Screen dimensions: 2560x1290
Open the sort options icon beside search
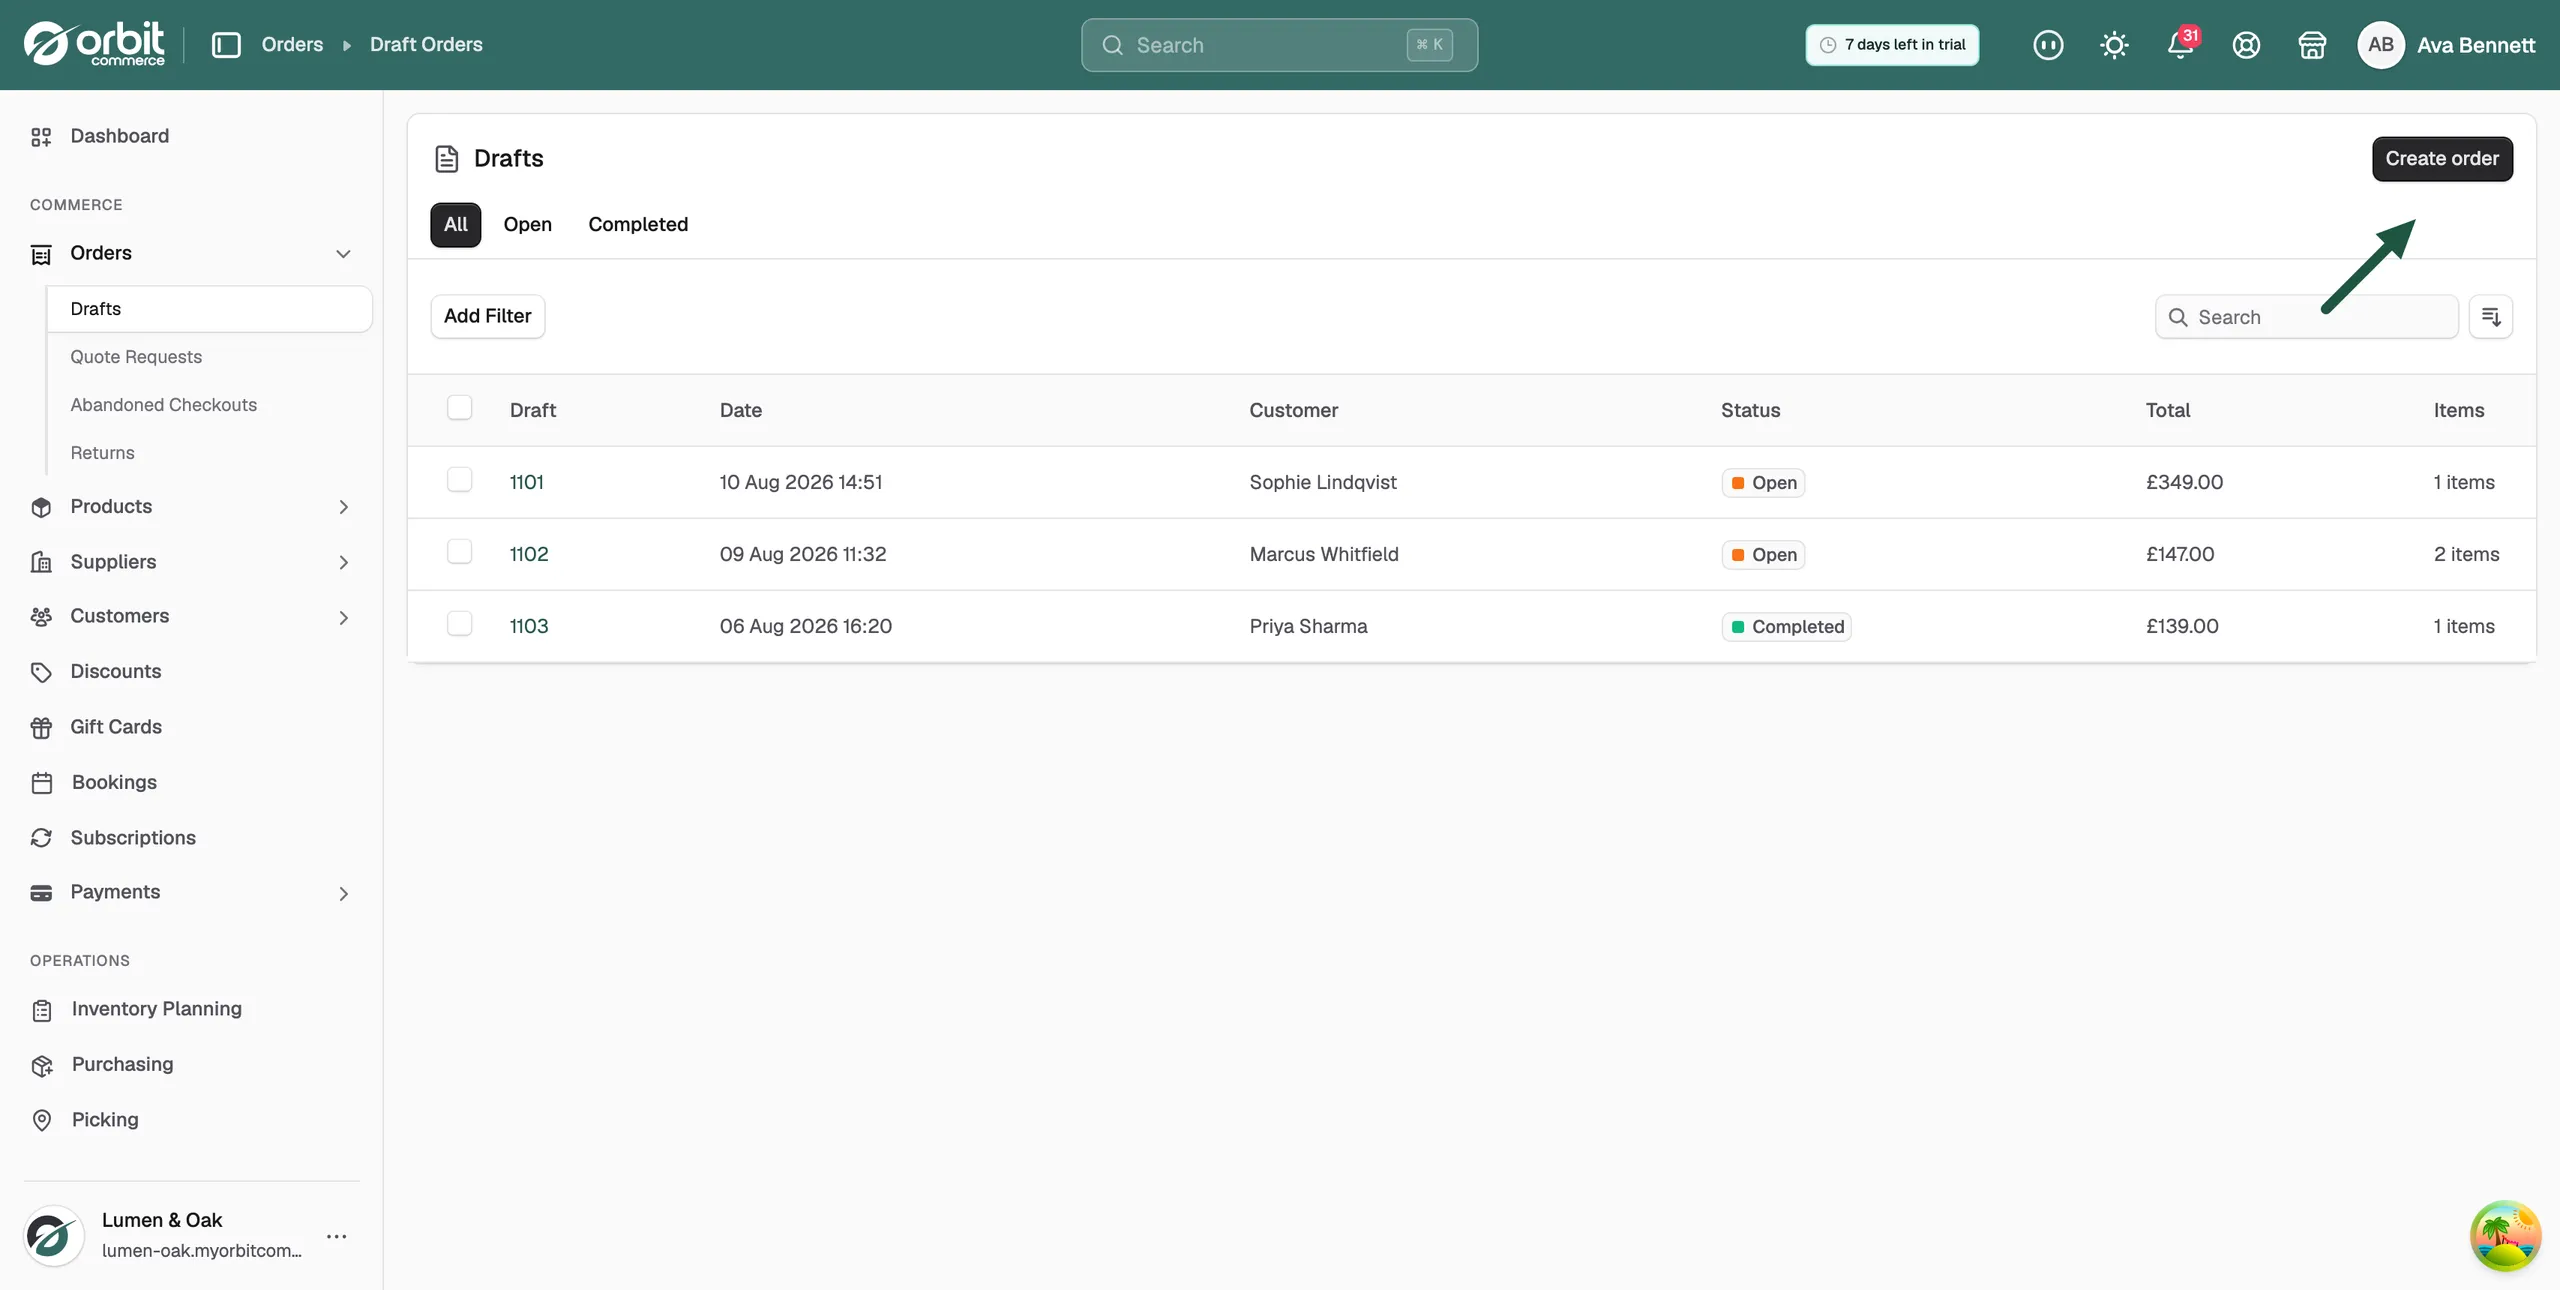2491,317
